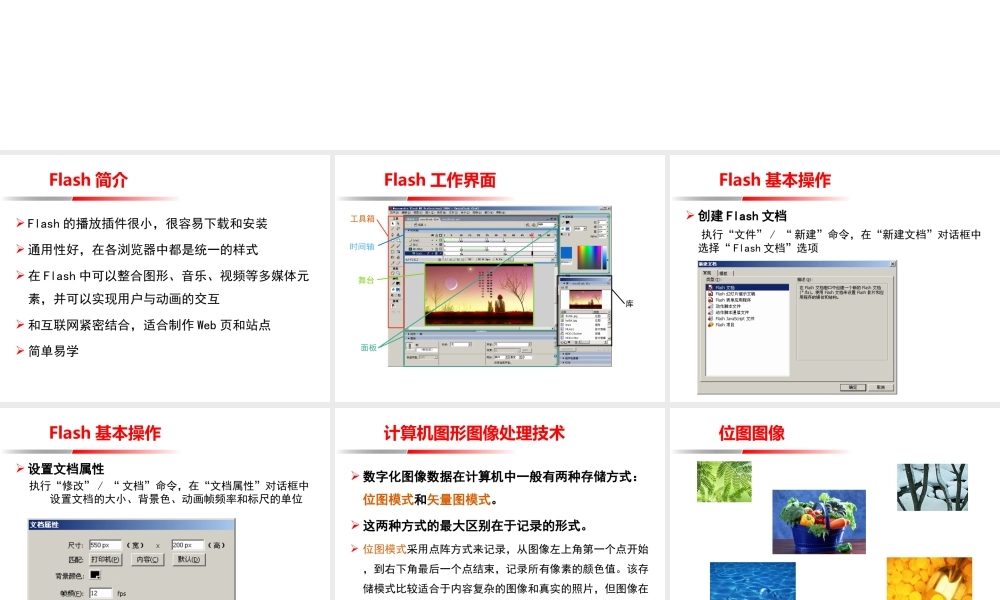Click the sunset stage image in Flash screenshot
This screenshot has height=600, width=1000.
(x=479, y=296)
